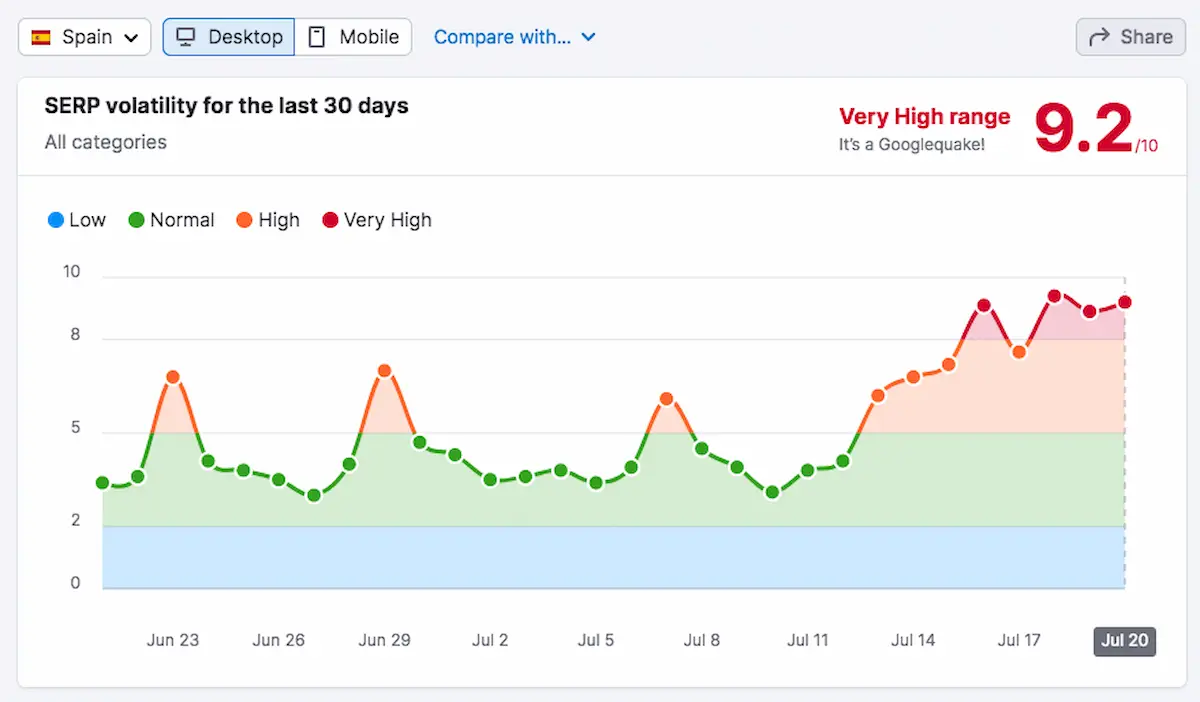
Task: Click the Spain flag icon
Action: pos(41,37)
